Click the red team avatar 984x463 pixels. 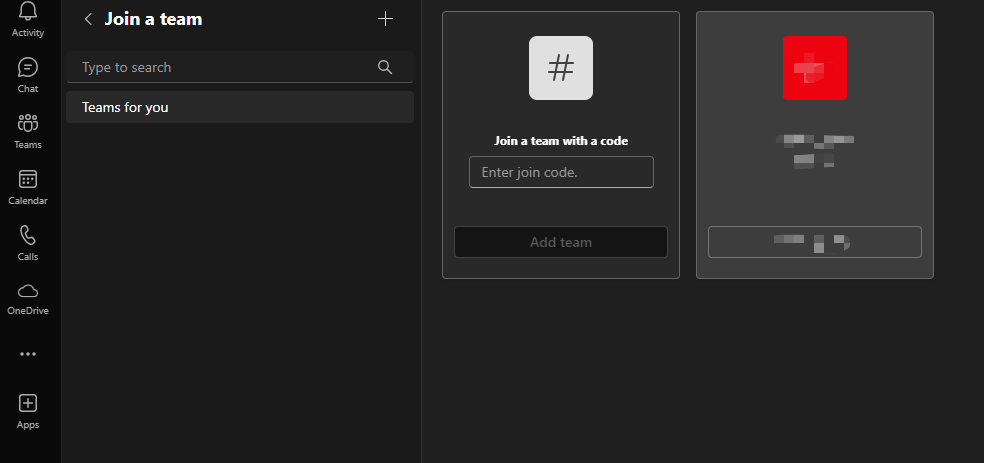(x=815, y=68)
